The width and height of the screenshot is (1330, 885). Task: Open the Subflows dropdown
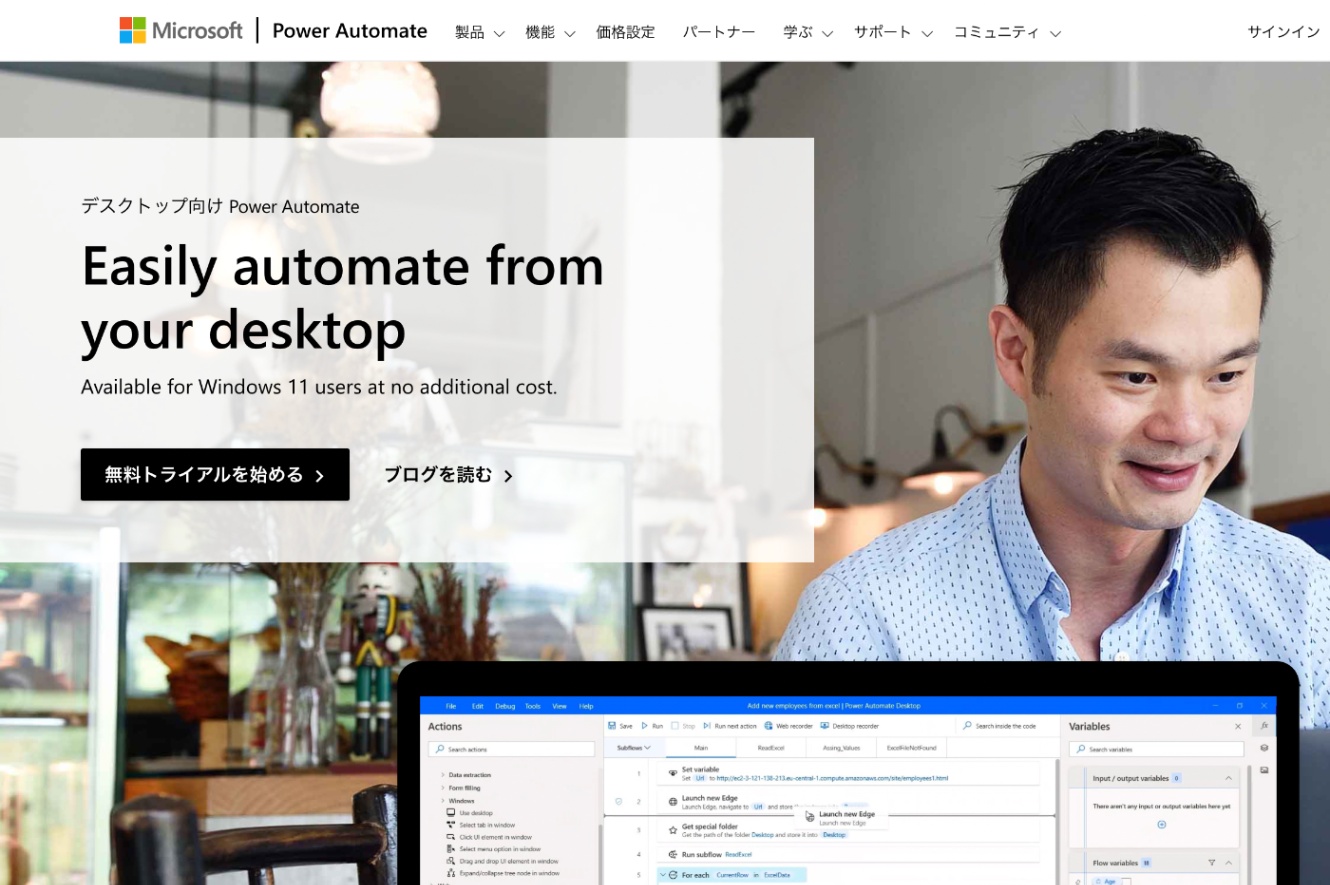tap(634, 747)
